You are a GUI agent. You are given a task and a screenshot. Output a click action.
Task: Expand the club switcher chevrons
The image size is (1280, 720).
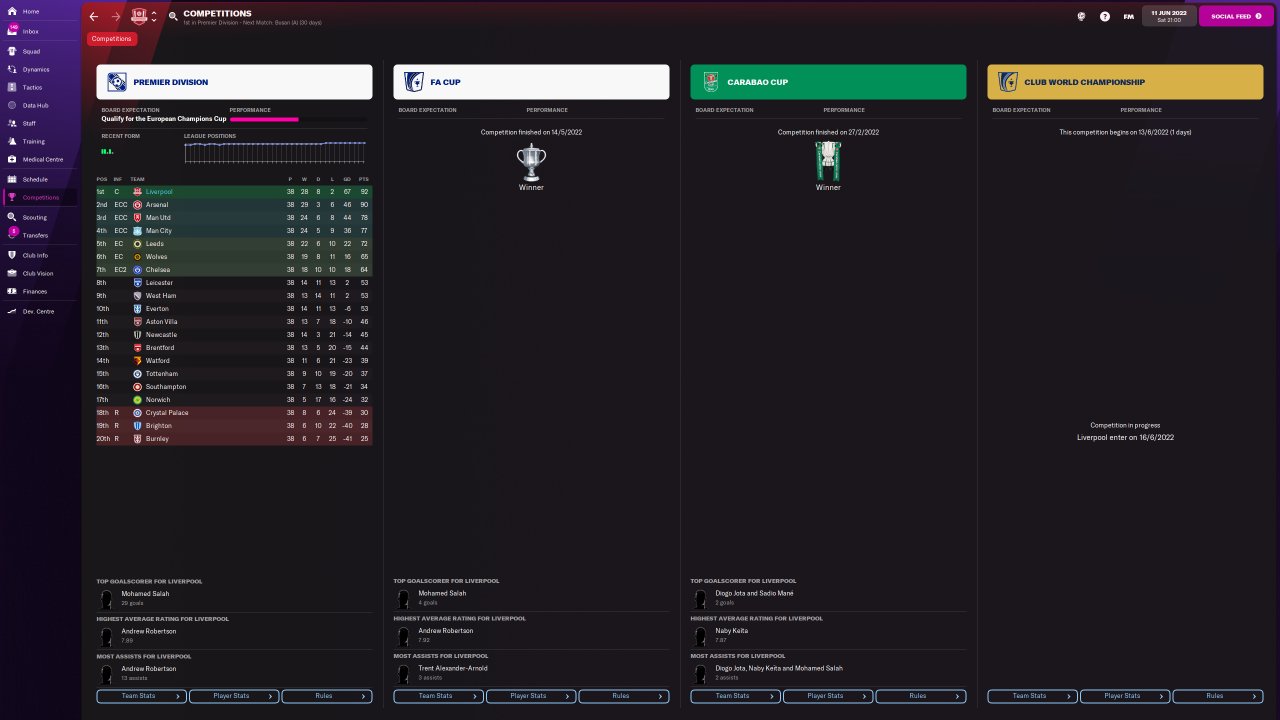tap(154, 16)
